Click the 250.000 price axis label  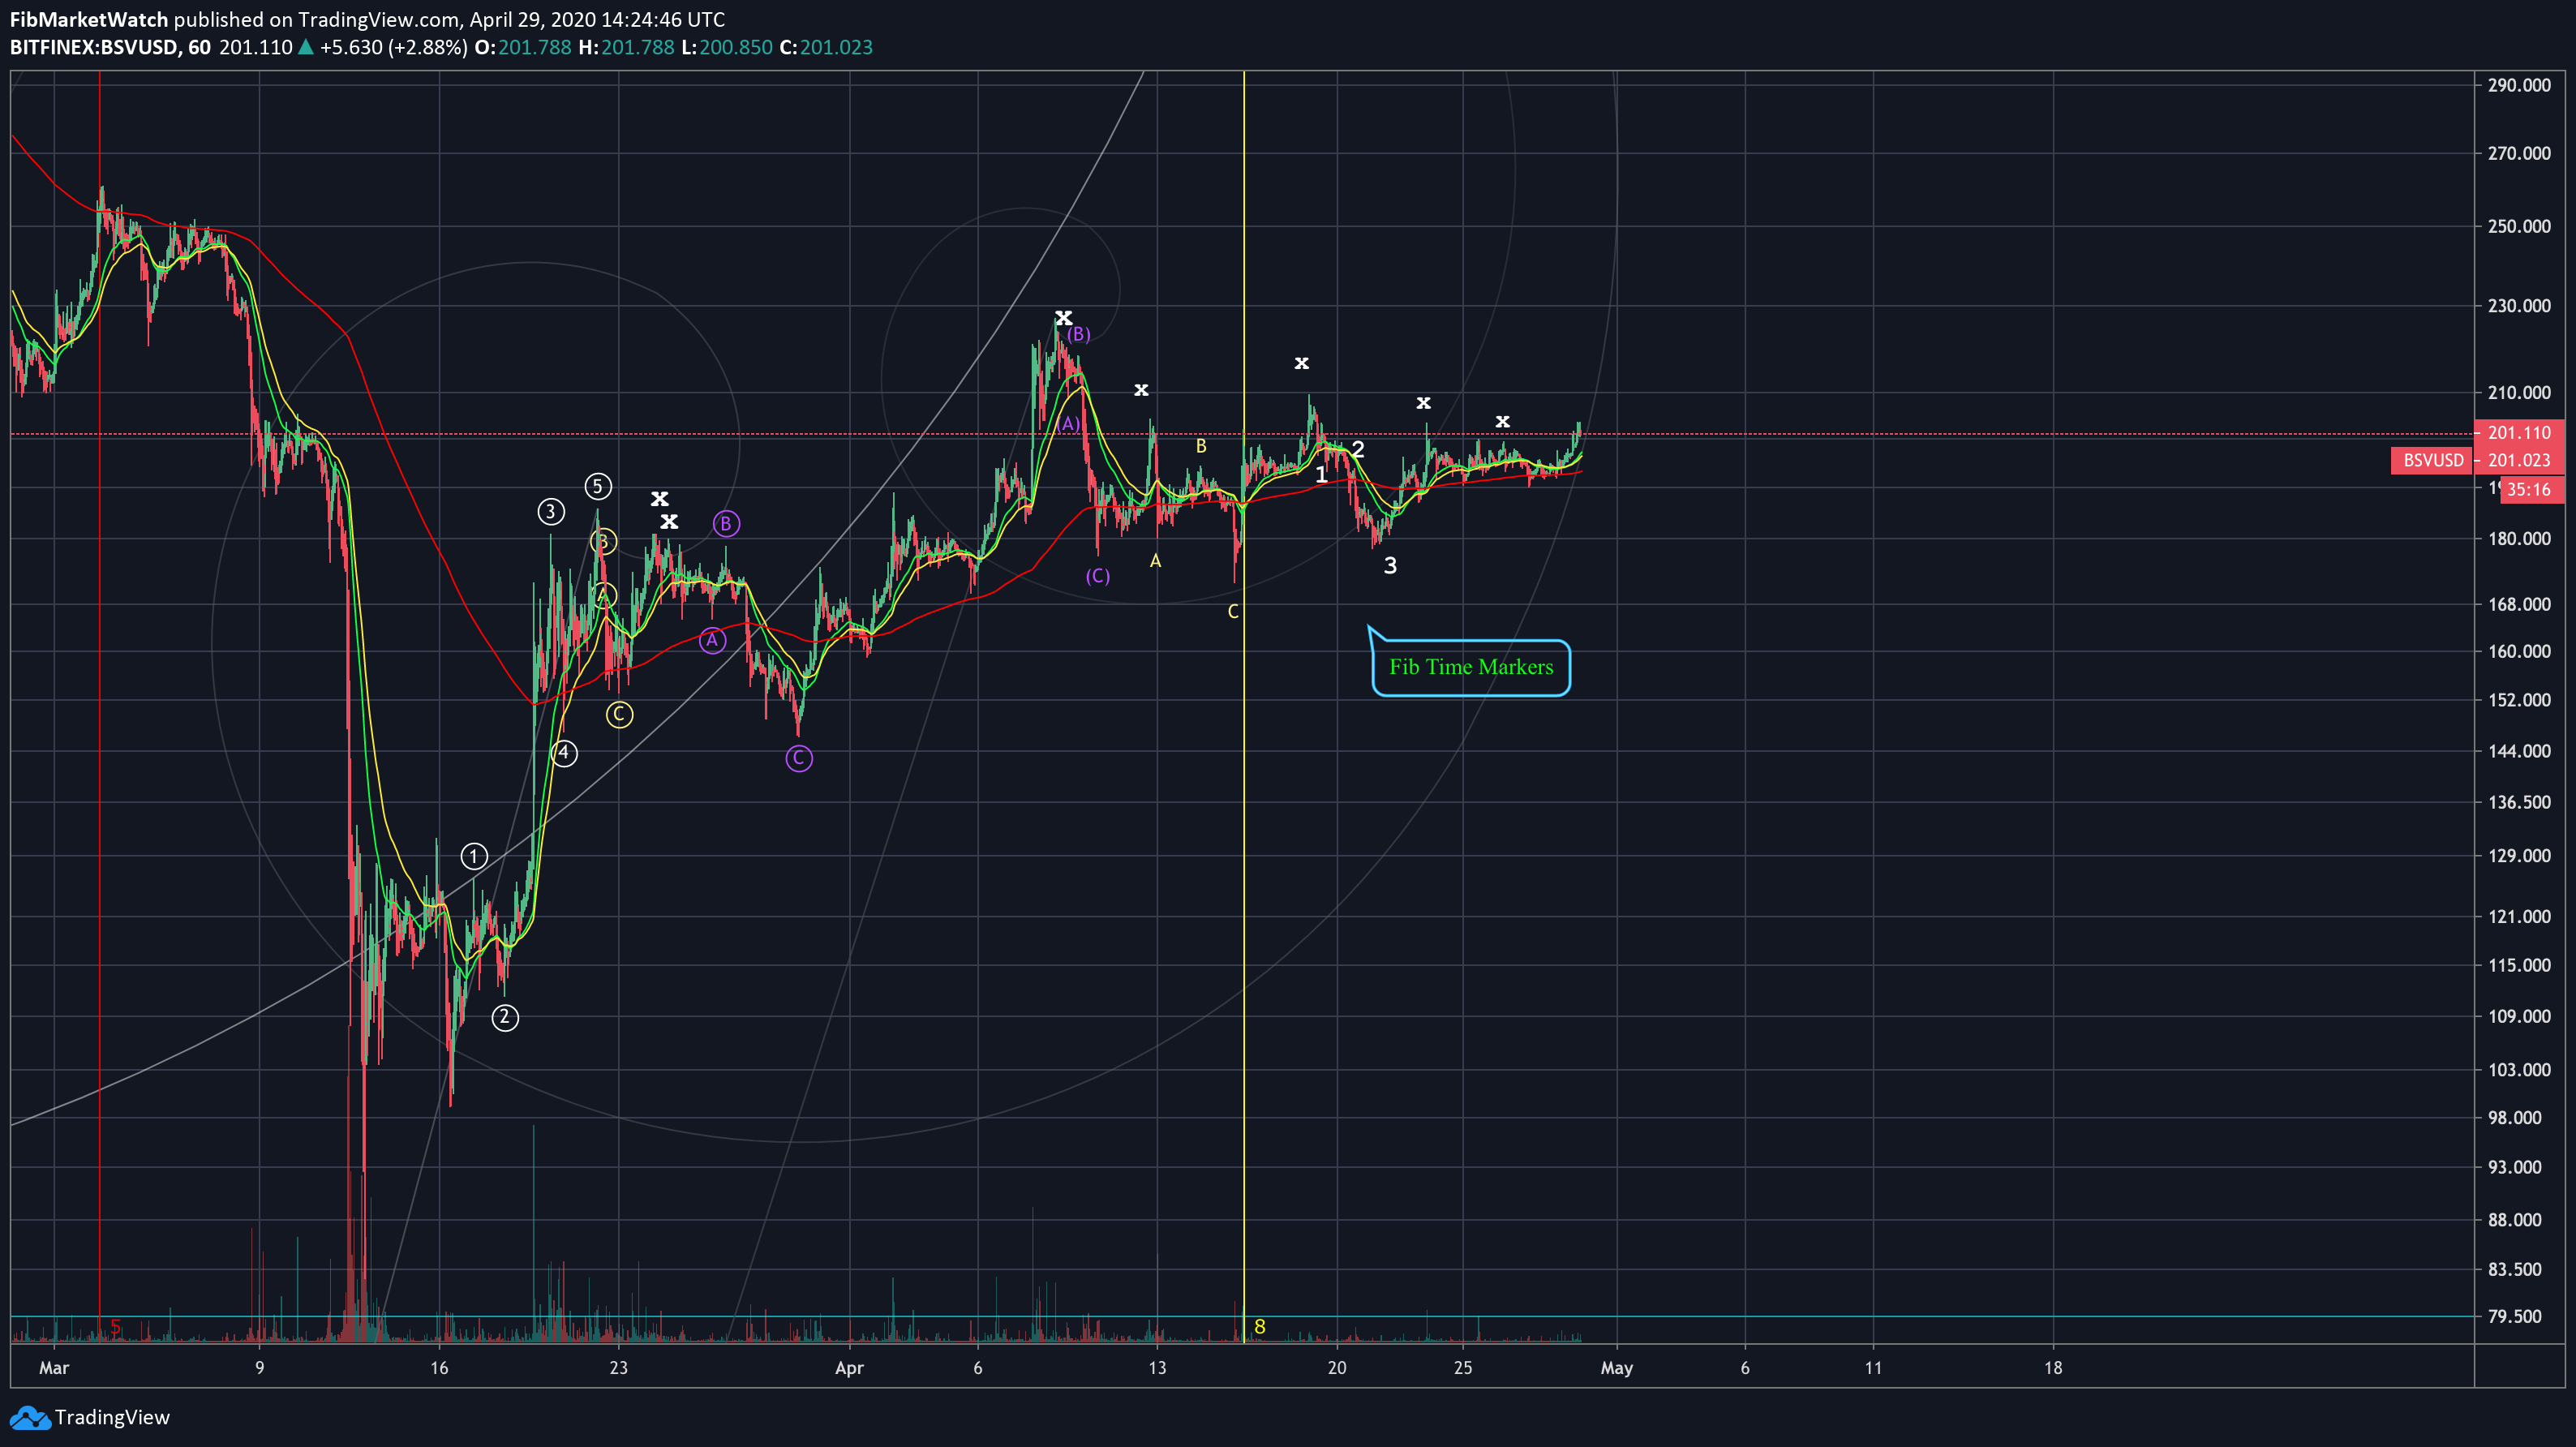(x=2519, y=226)
